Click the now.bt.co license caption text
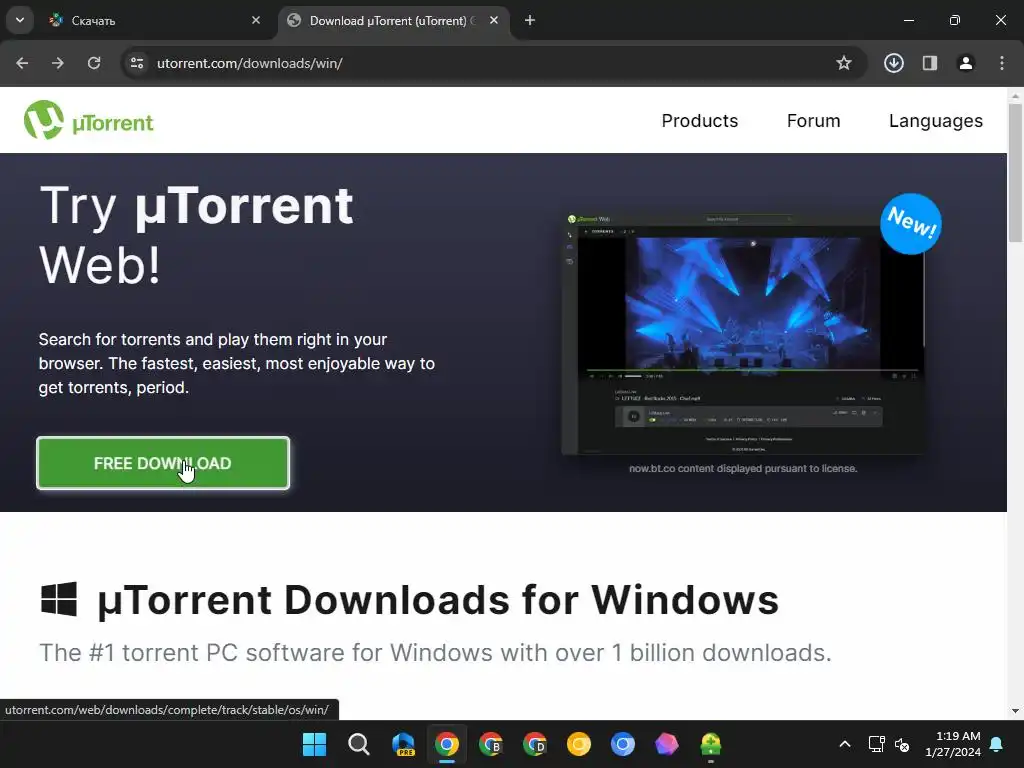 pos(743,468)
